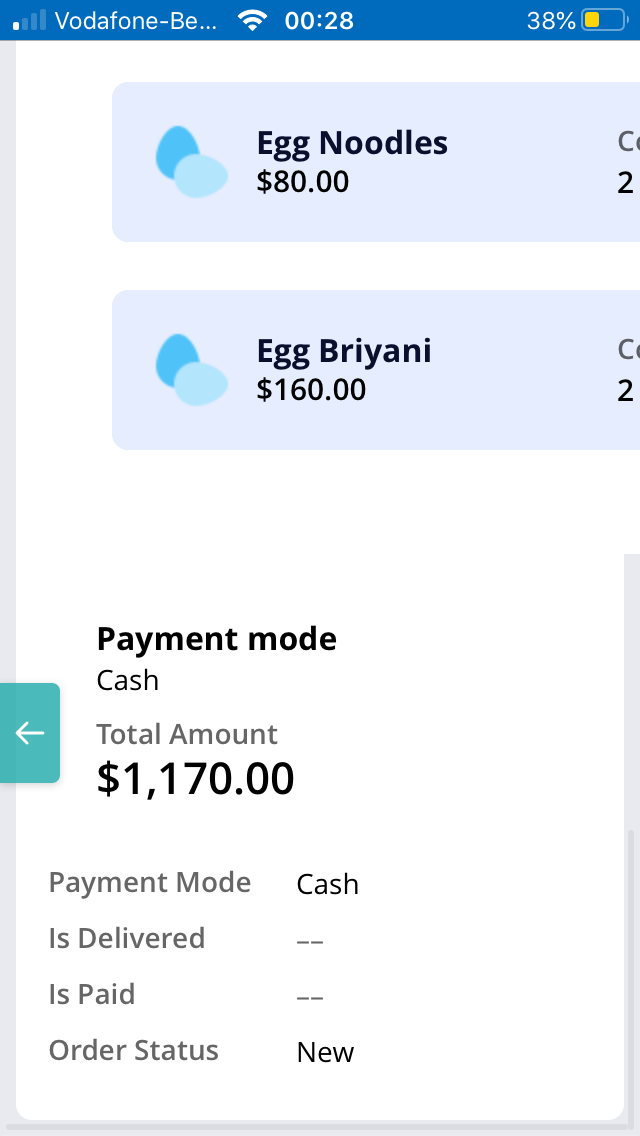Tap the Egg Noodles egg icon
Viewport: 640px width, 1136px height.
pyautogui.click(x=191, y=162)
